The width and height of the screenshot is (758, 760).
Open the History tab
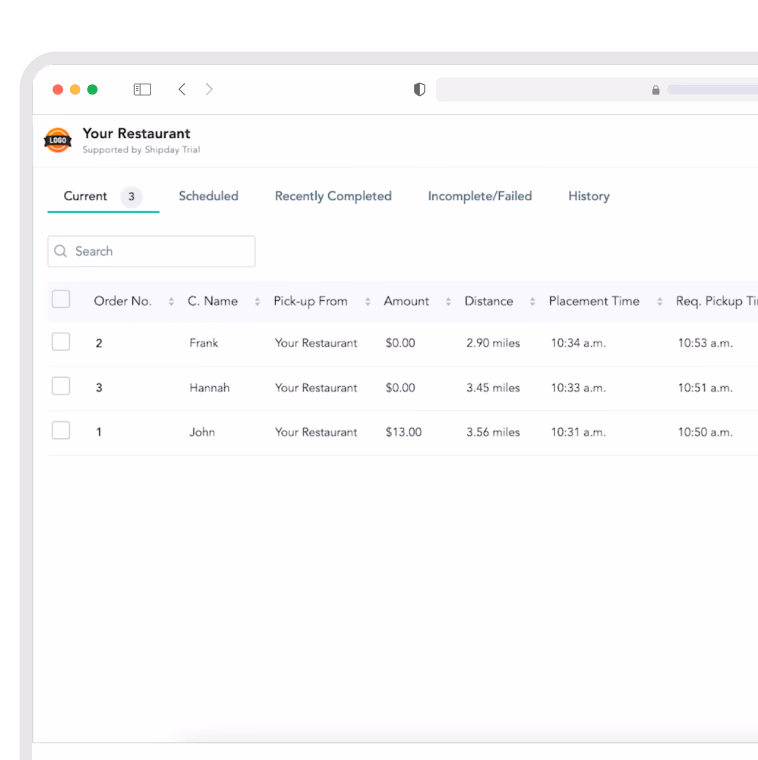(589, 196)
